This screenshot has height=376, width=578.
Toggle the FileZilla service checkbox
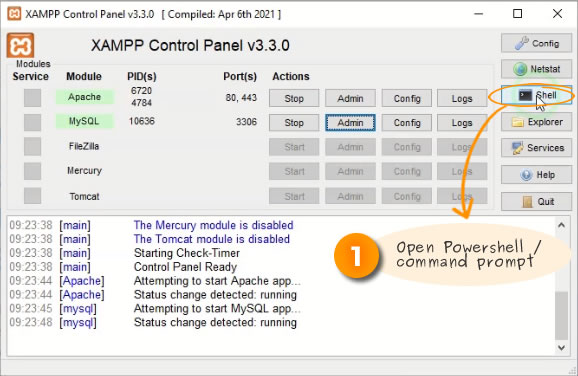tap(32, 146)
